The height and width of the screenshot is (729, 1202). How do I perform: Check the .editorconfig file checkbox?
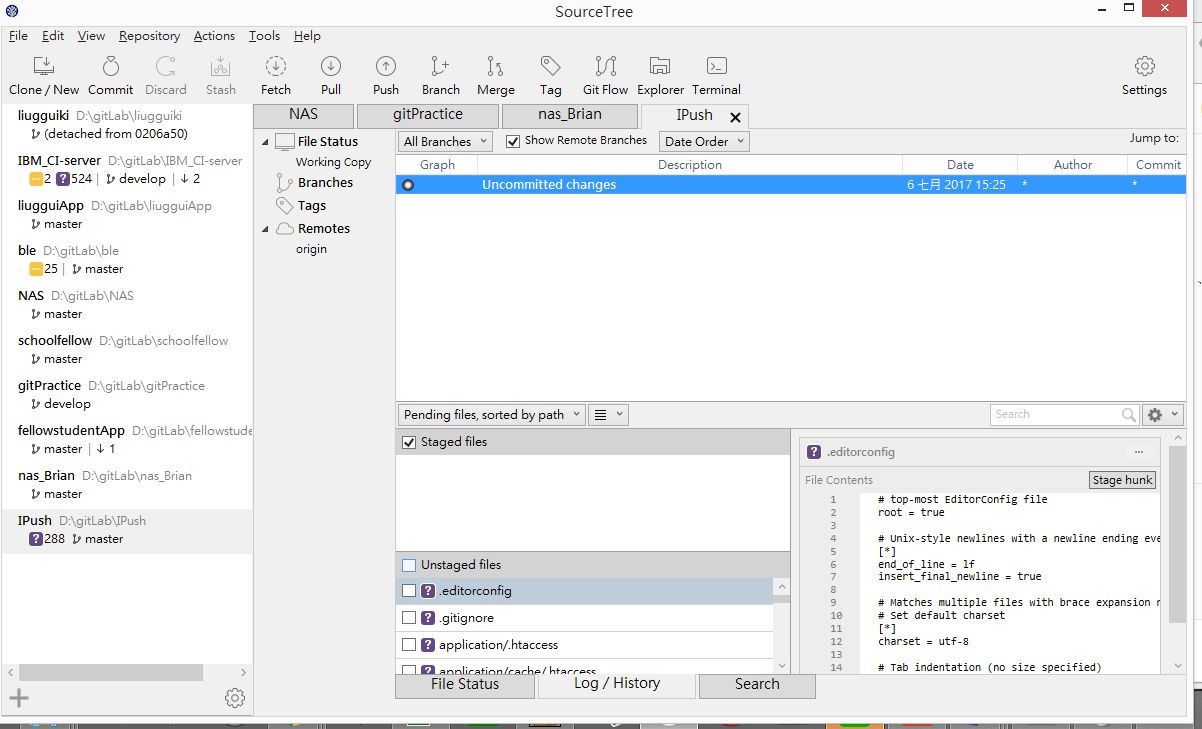[x=409, y=591]
